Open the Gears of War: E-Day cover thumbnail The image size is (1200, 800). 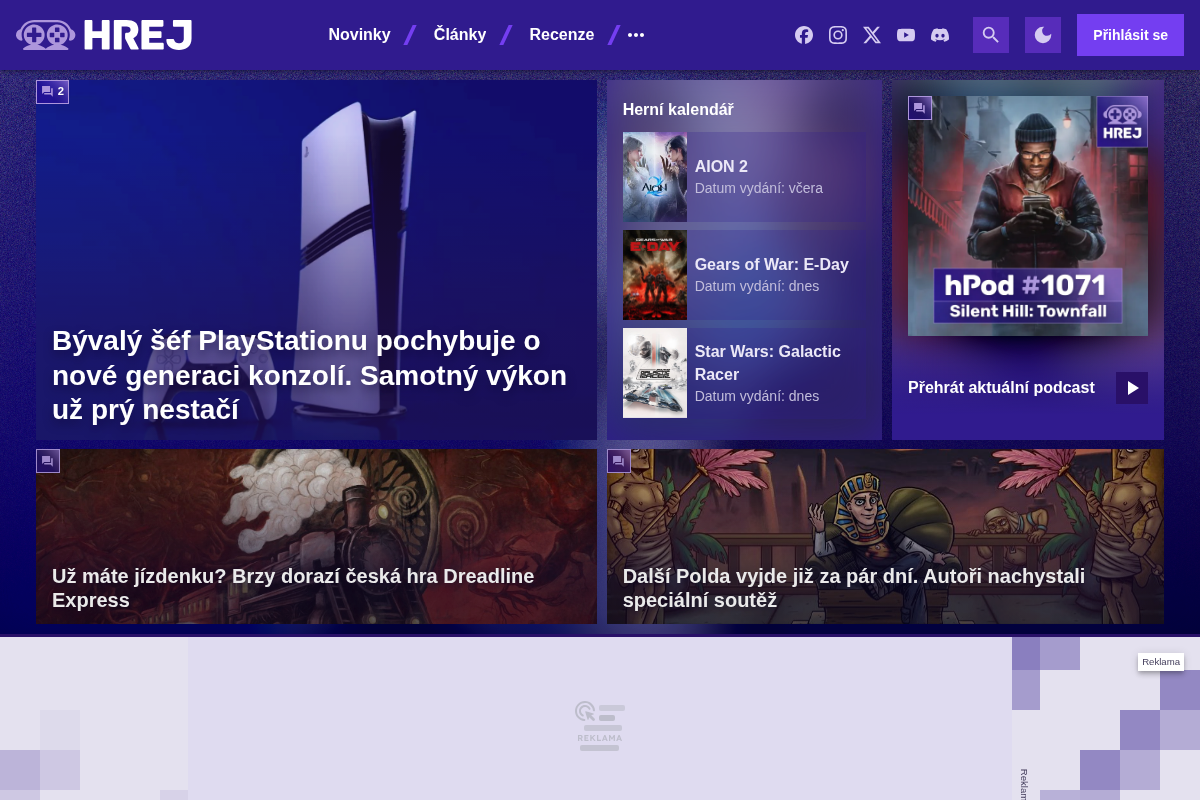655,275
